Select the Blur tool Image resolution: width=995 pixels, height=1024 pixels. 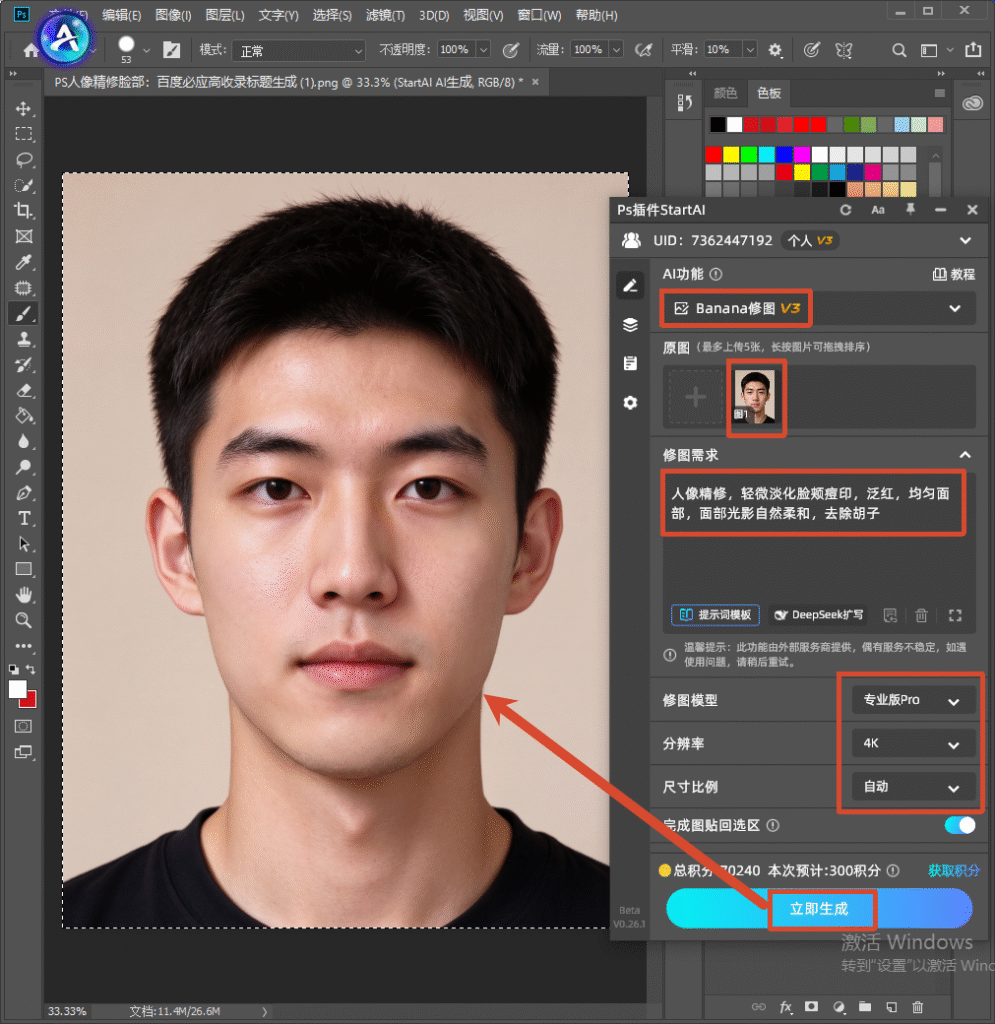(x=24, y=441)
